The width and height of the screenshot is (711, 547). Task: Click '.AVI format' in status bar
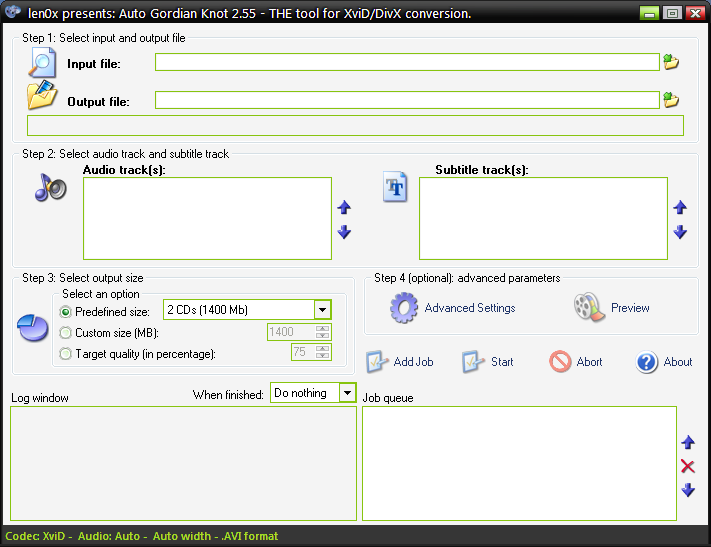[250, 536]
